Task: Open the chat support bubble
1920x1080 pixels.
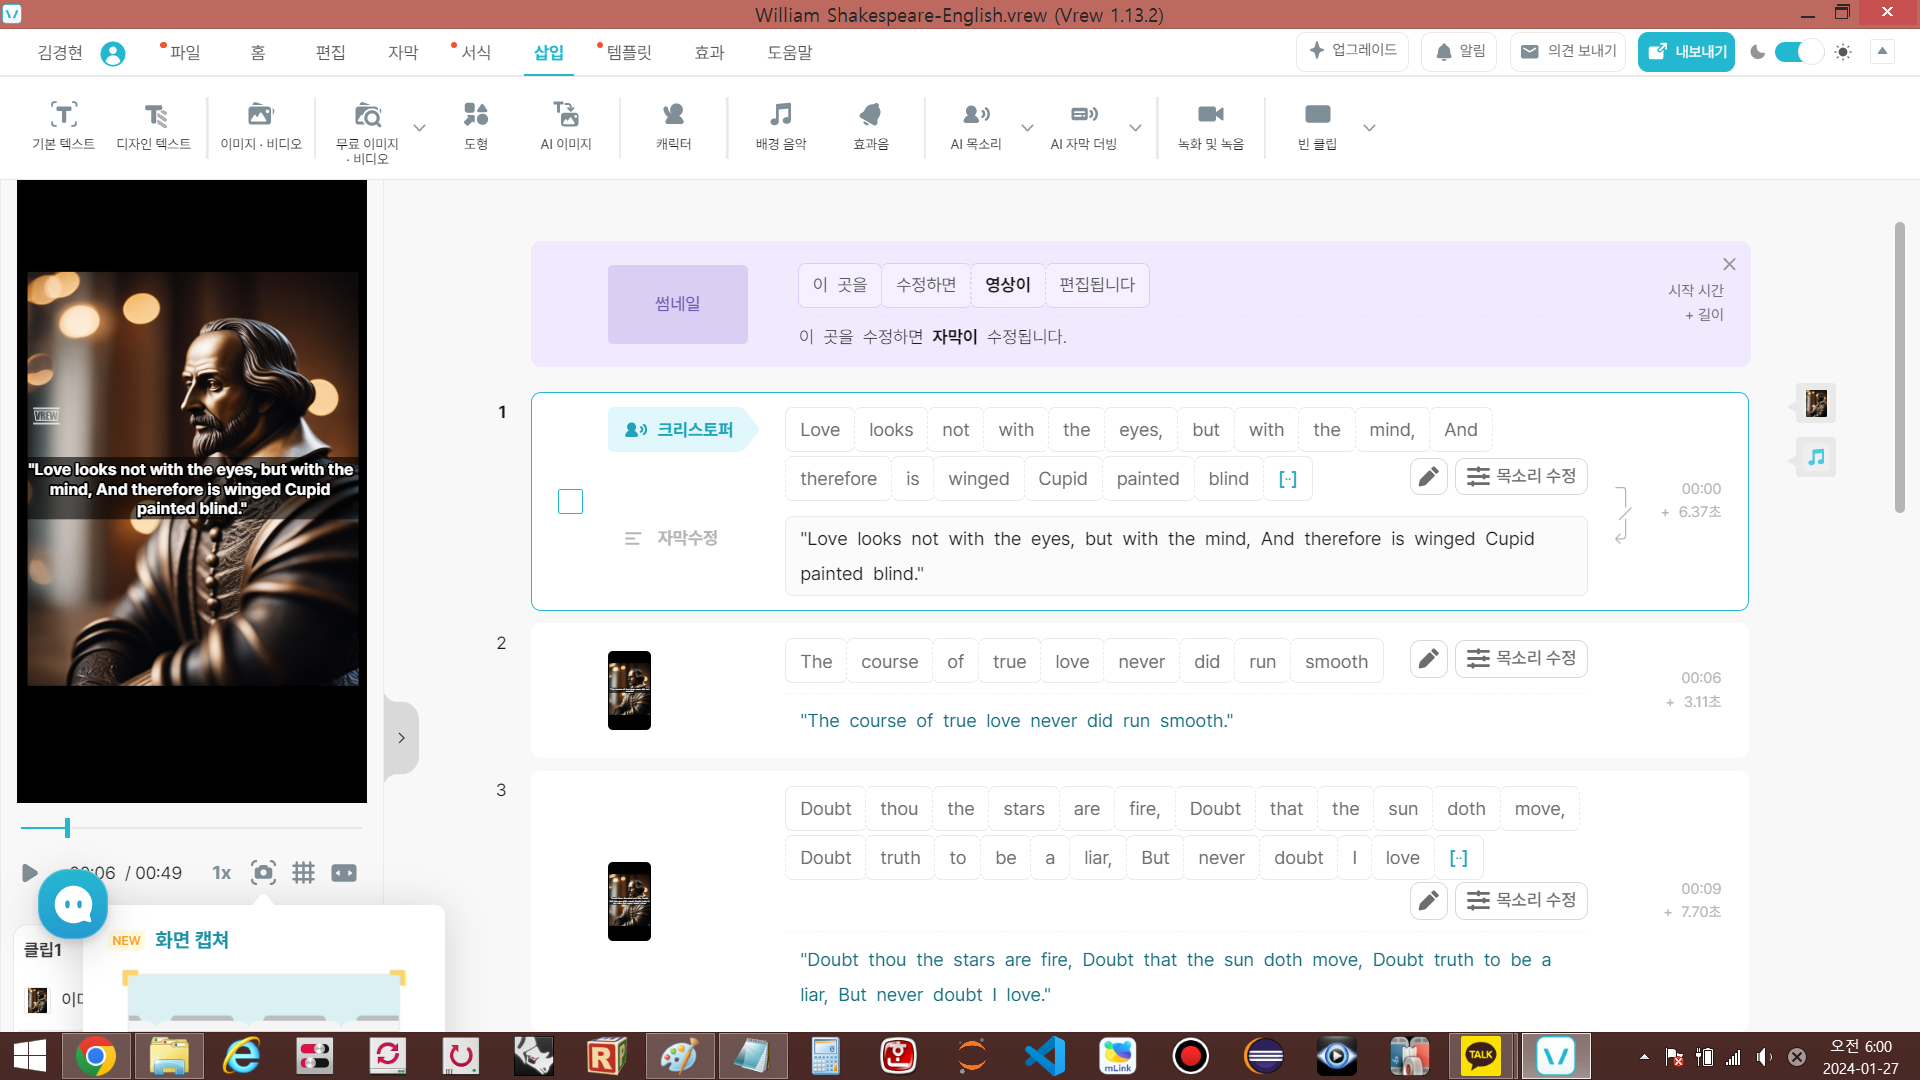Action: [73, 904]
